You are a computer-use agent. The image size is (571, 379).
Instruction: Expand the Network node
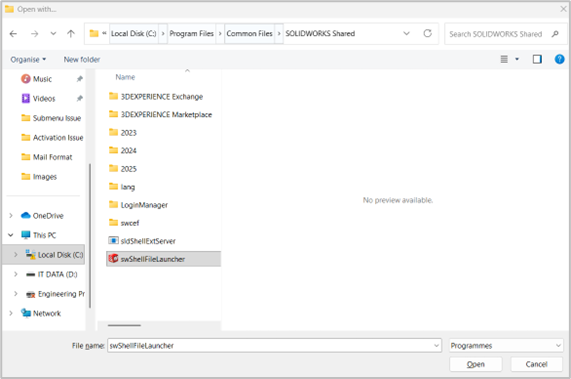(11, 313)
